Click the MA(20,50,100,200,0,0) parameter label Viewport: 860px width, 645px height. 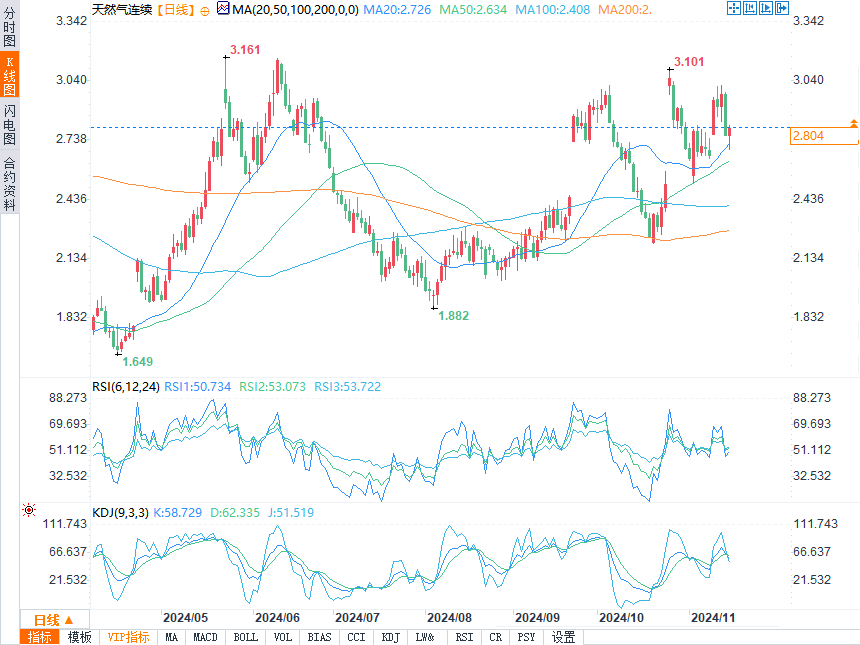tap(295, 10)
